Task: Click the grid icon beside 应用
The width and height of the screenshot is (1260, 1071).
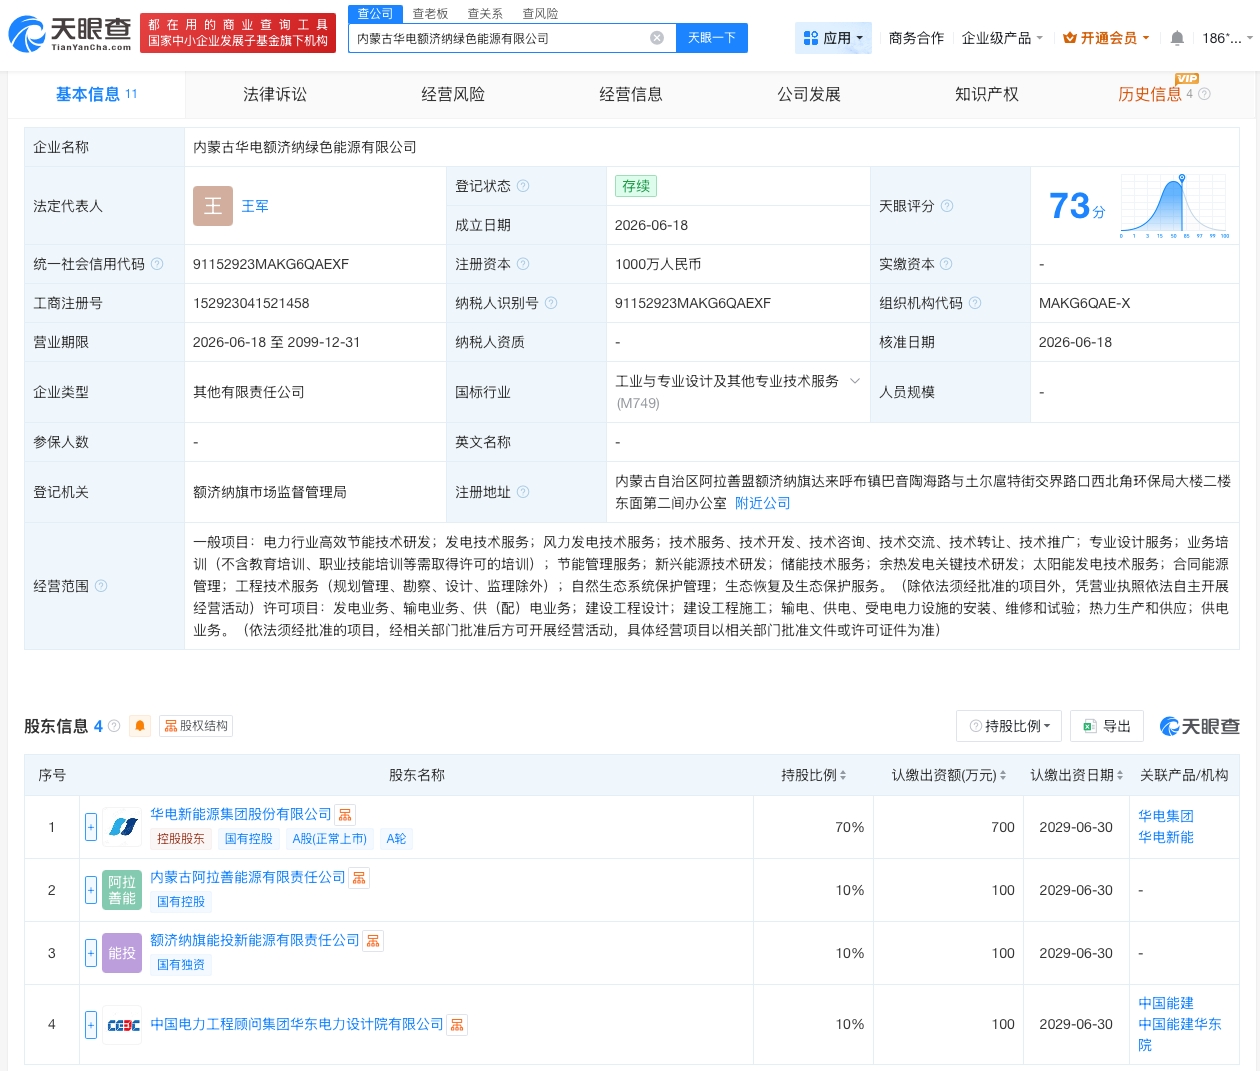Action: (x=811, y=38)
